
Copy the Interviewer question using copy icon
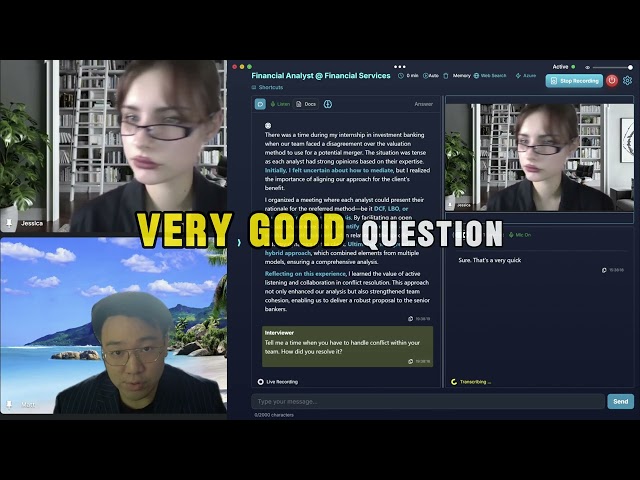tap(411, 361)
